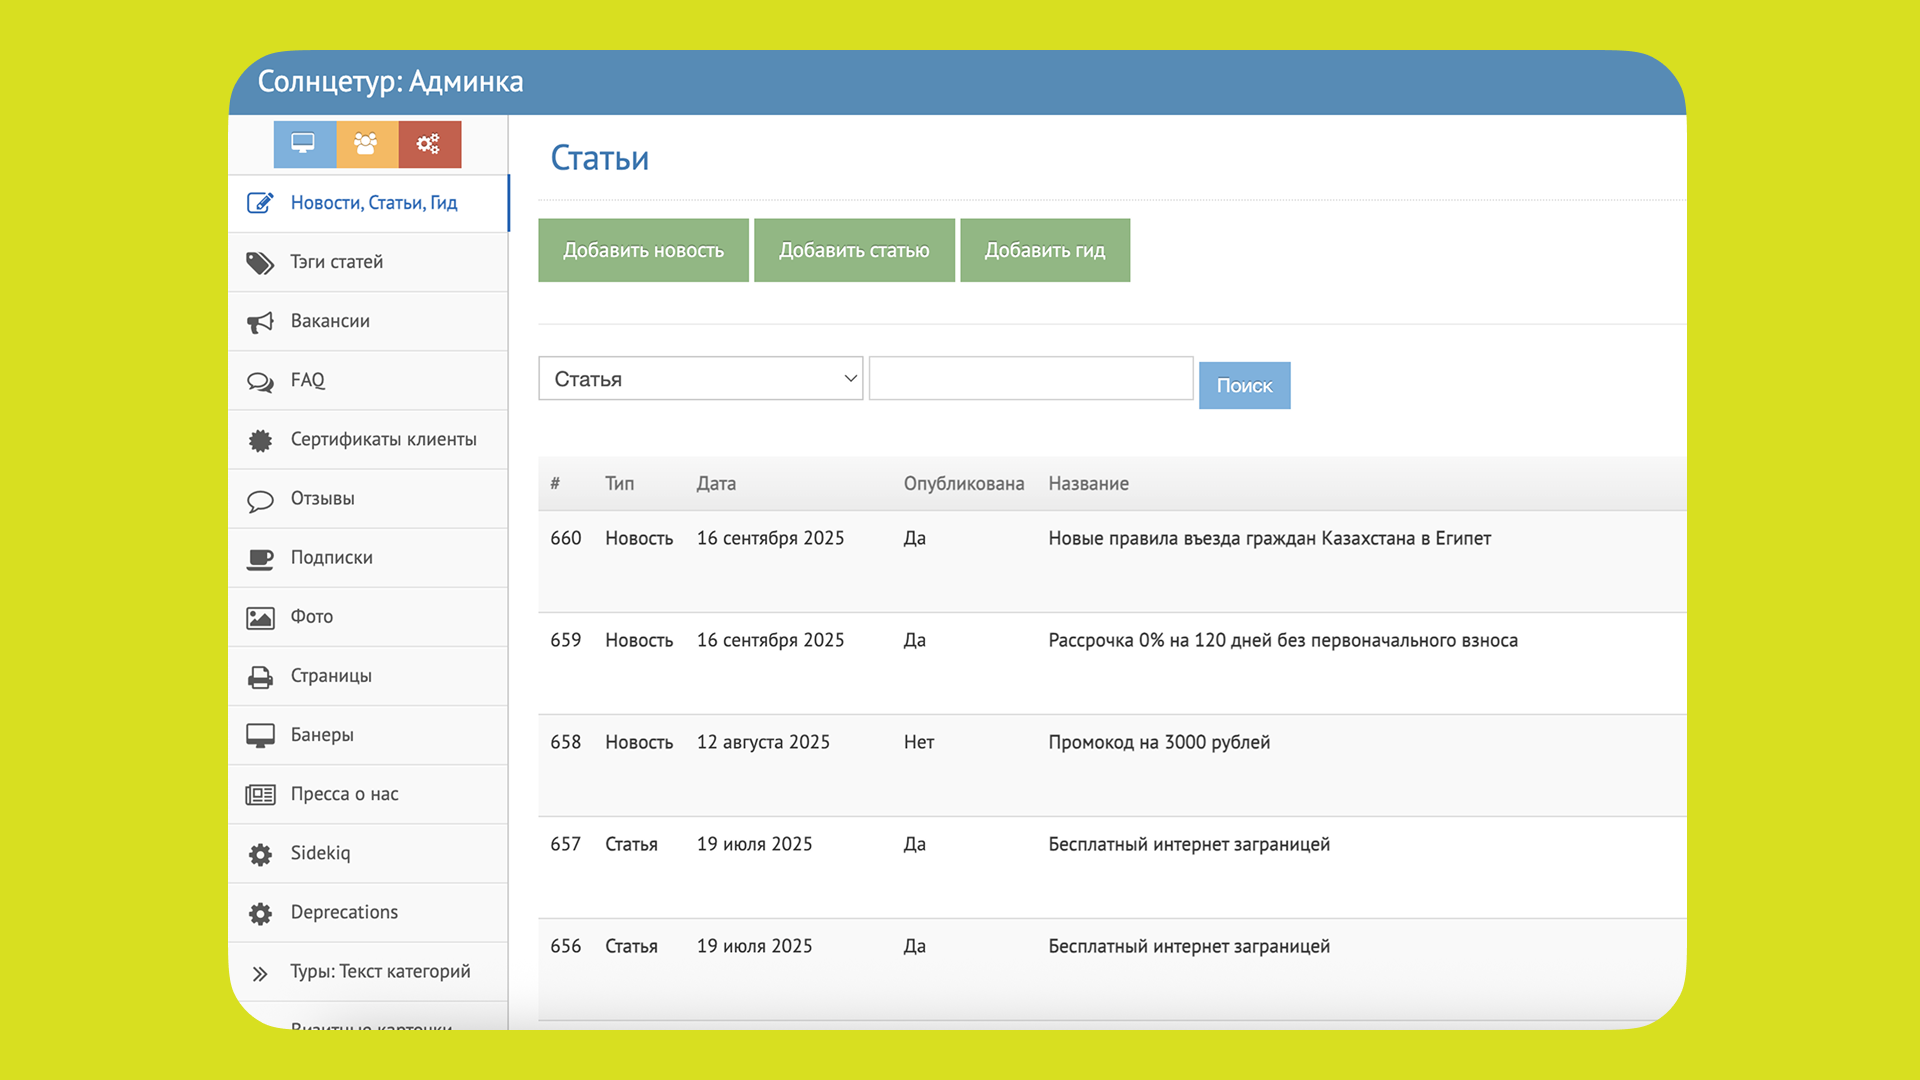
Task: Open the Статья type dropdown
Action: pos(700,379)
